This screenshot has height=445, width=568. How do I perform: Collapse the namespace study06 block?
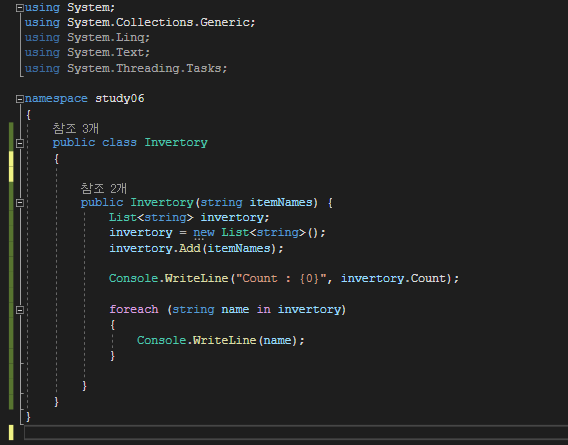20,99
